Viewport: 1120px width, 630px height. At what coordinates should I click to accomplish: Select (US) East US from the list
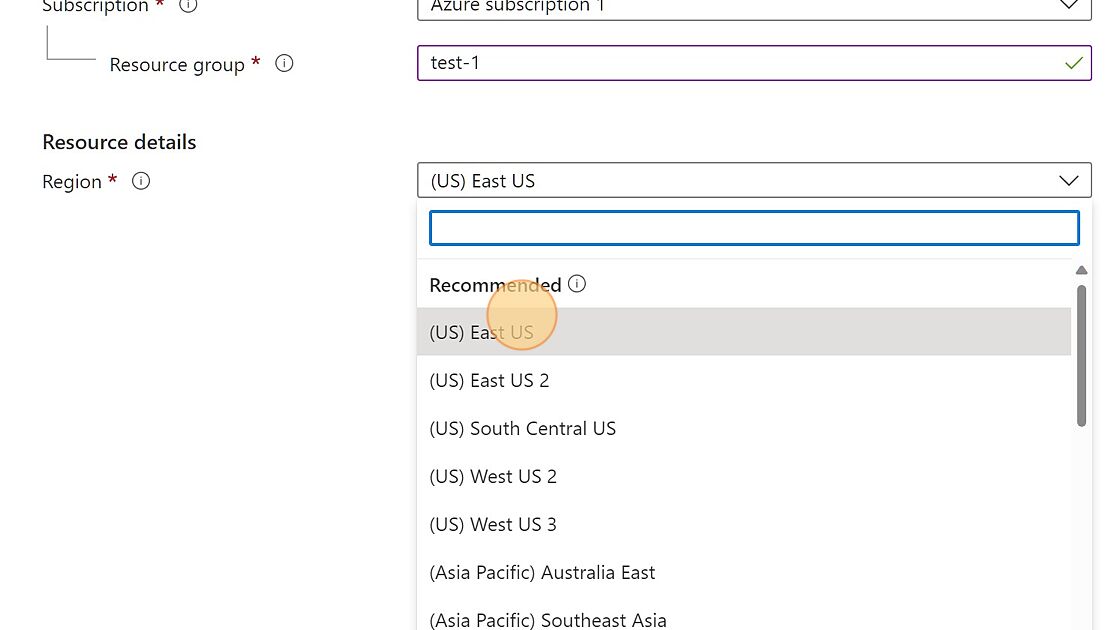(744, 332)
